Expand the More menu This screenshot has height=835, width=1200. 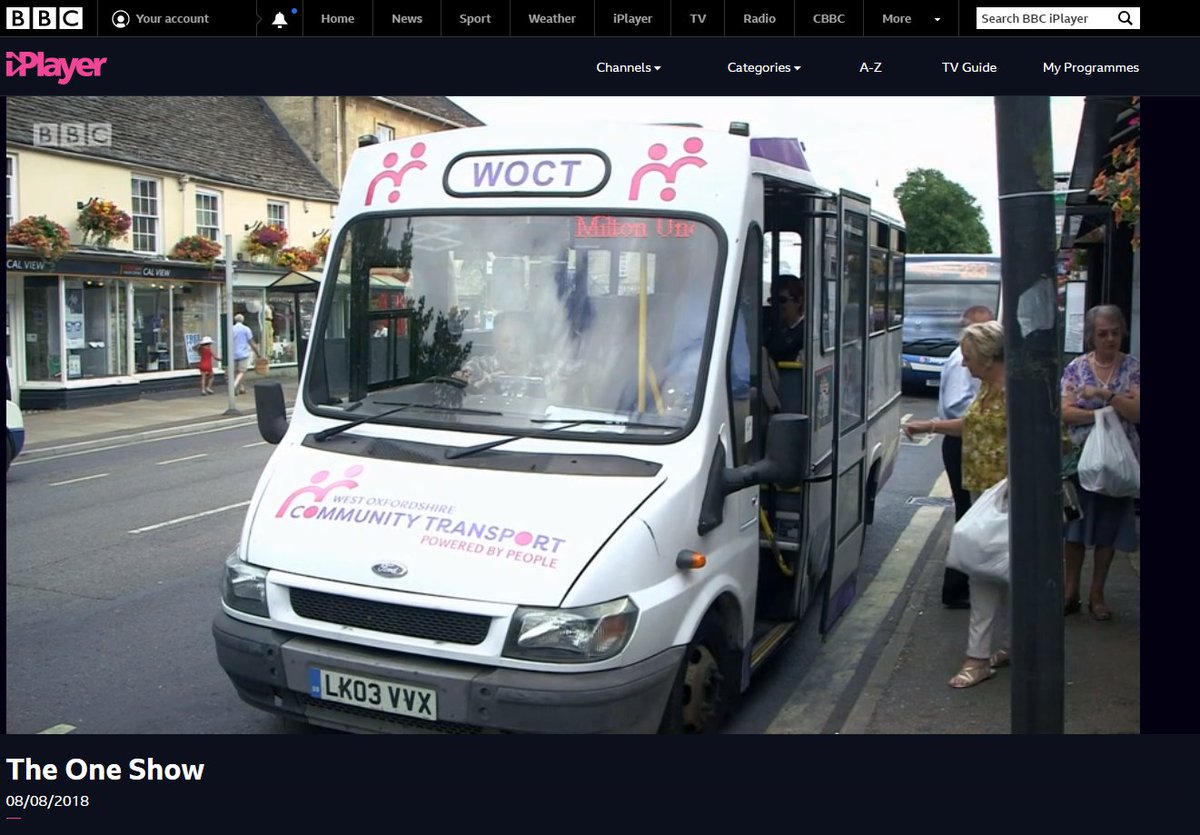click(x=911, y=19)
